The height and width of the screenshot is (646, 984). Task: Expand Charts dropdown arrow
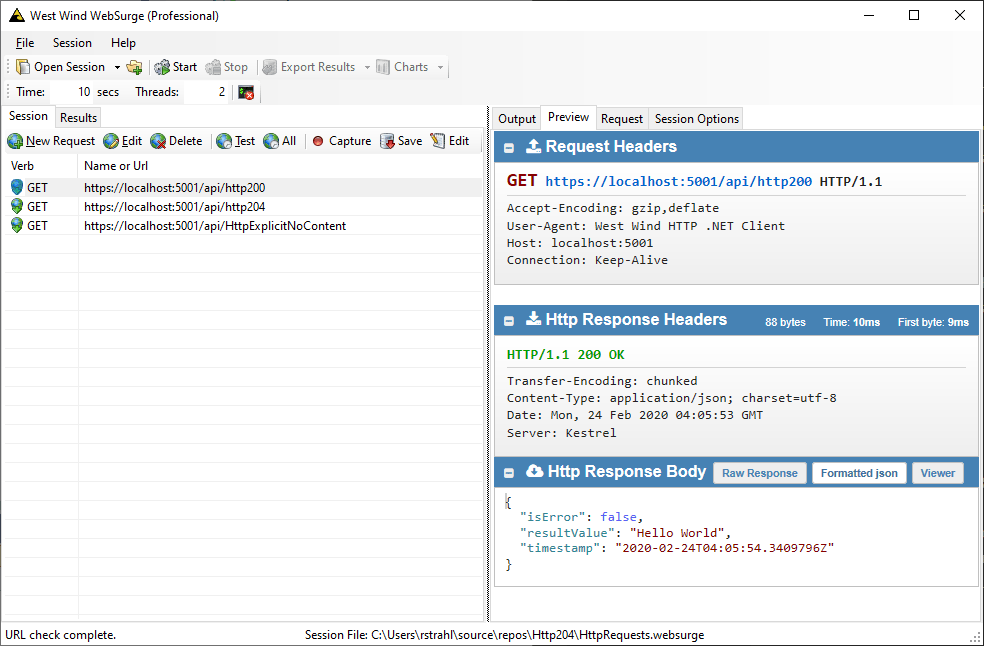pos(441,67)
